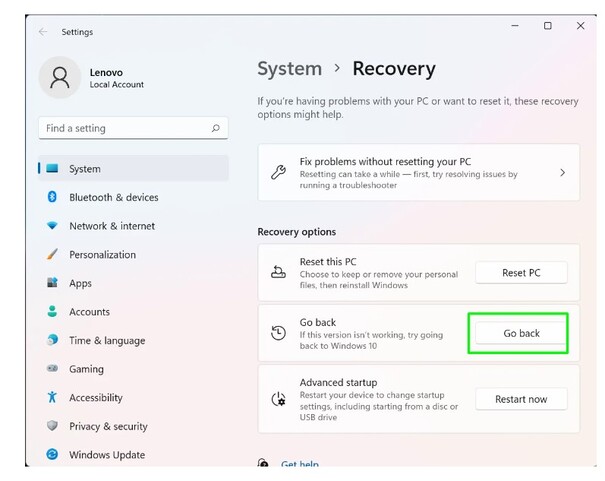Image resolution: width=605 pixels, height=481 pixels.
Task: Open Privacy & security settings
Action: [x=134, y=426]
